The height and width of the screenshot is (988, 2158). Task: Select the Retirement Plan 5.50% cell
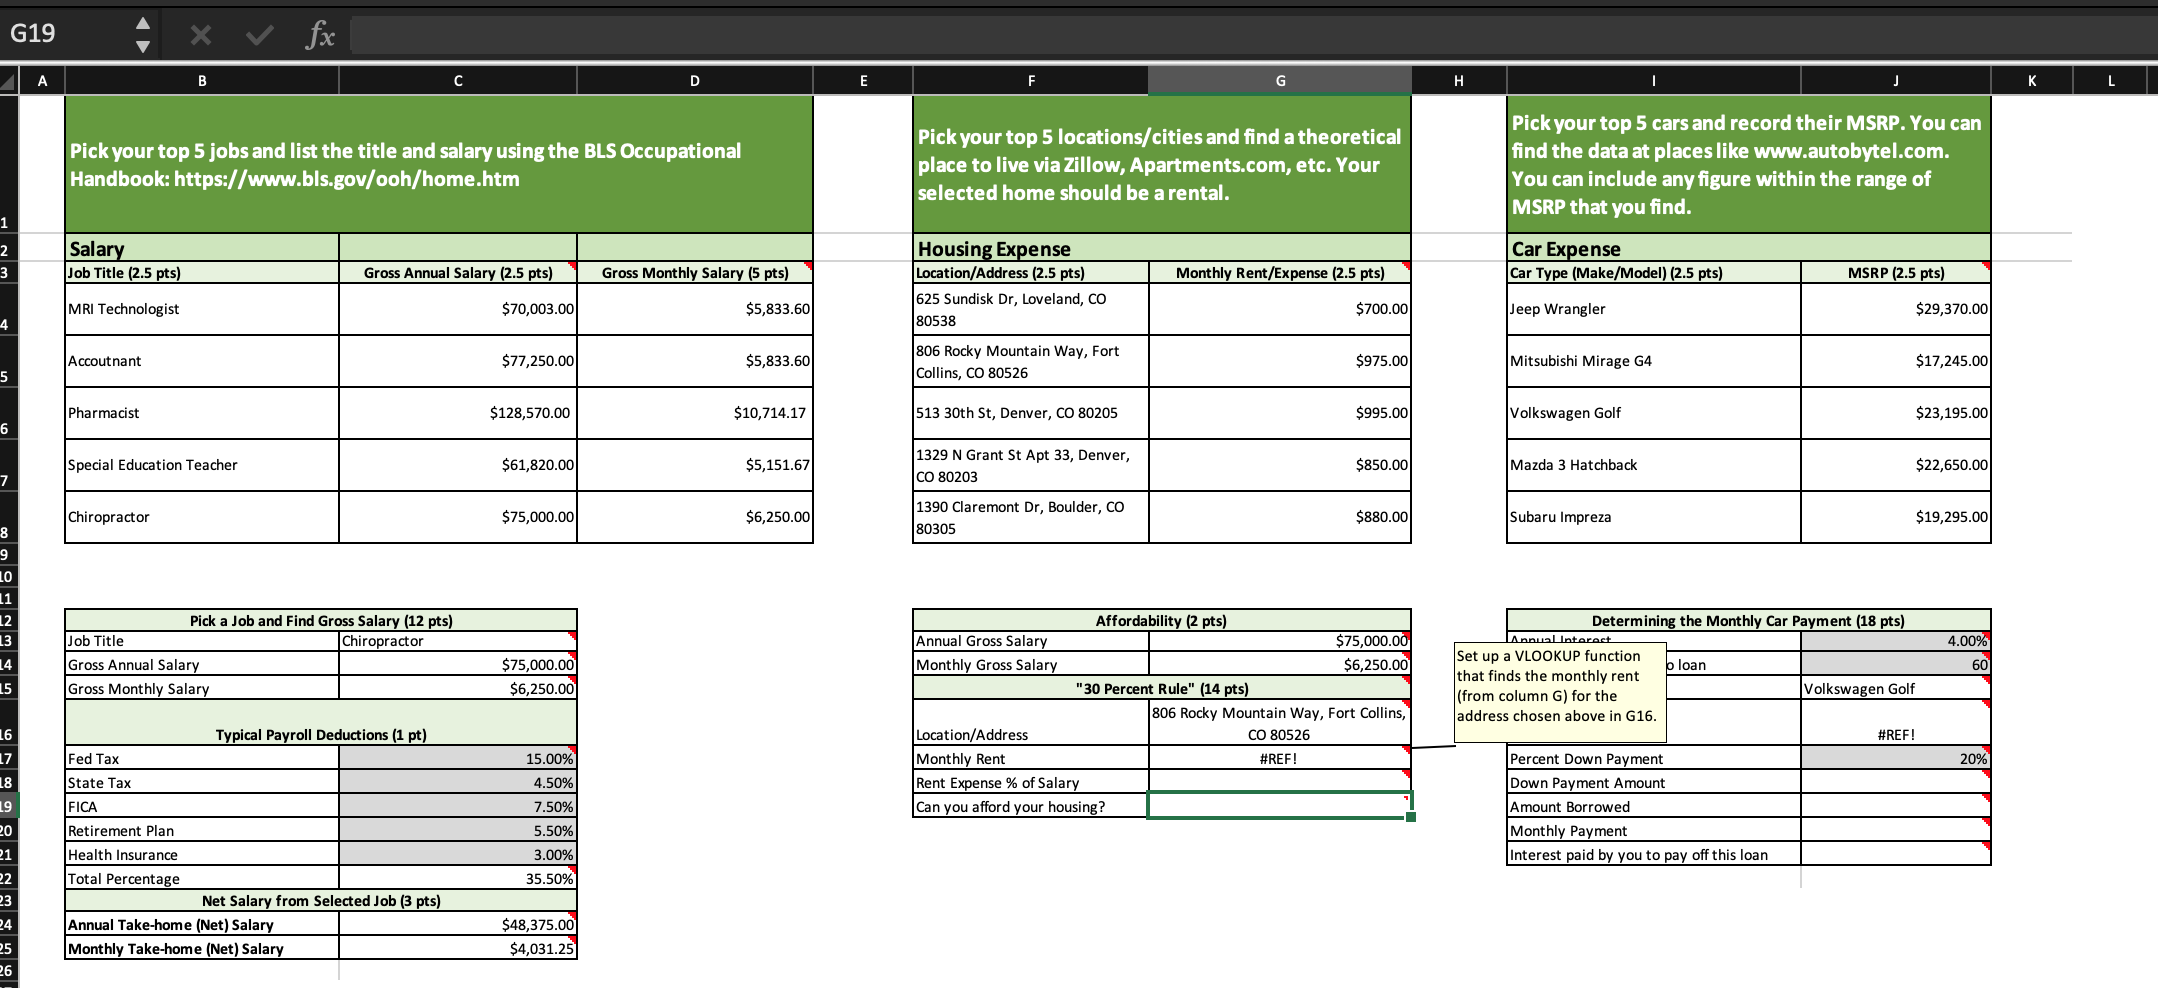tap(458, 831)
